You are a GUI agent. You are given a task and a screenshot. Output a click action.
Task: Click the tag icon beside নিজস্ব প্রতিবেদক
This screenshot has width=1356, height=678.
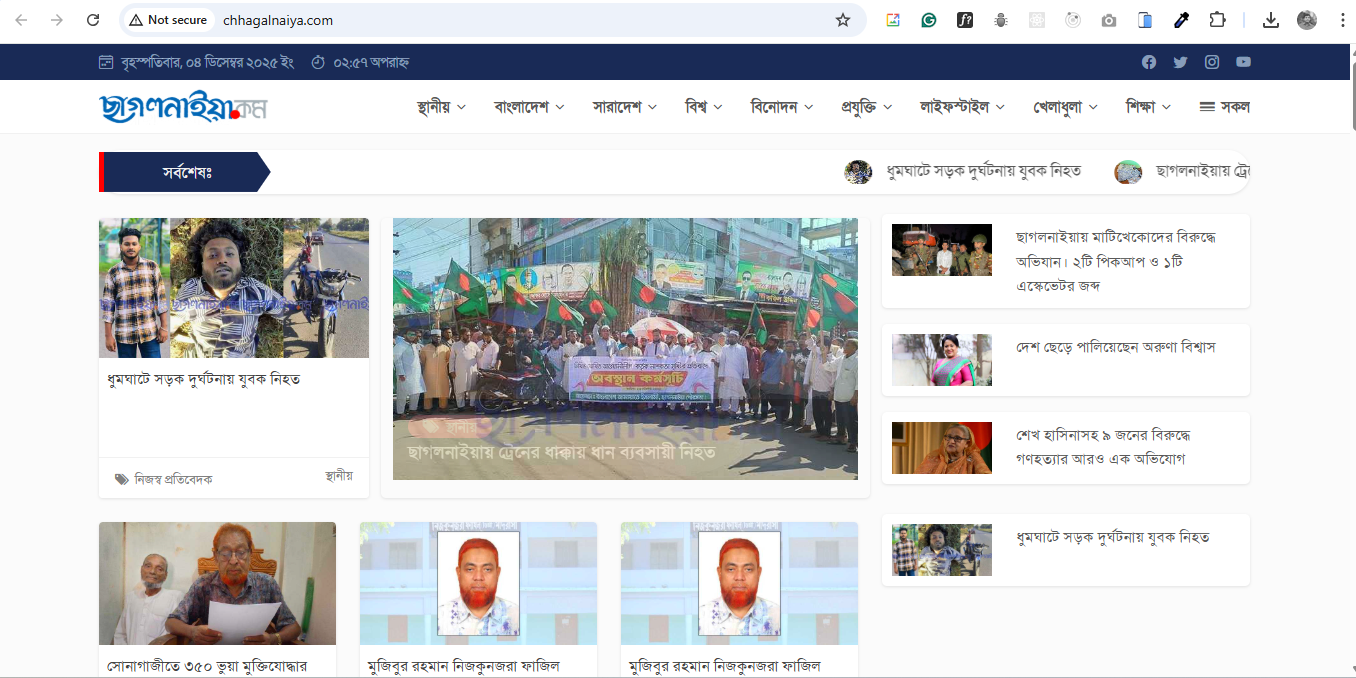(119, 478)
